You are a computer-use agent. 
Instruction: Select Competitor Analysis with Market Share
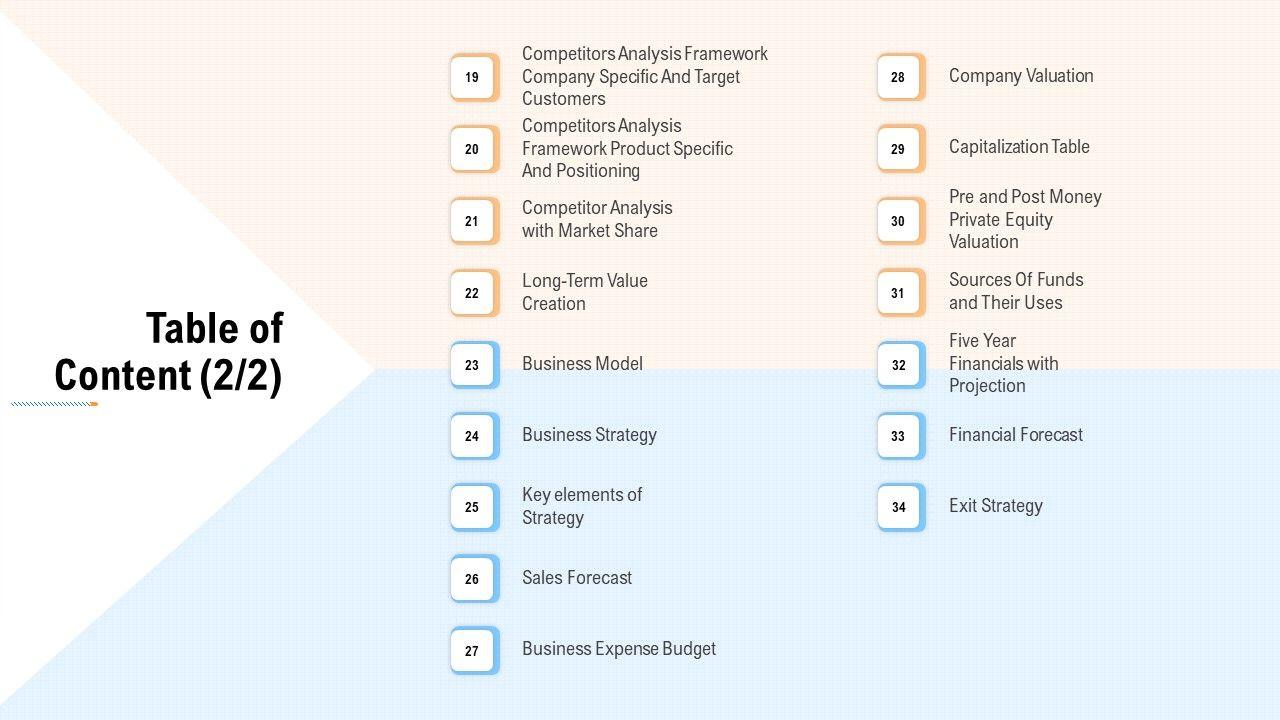coord(597,219)
